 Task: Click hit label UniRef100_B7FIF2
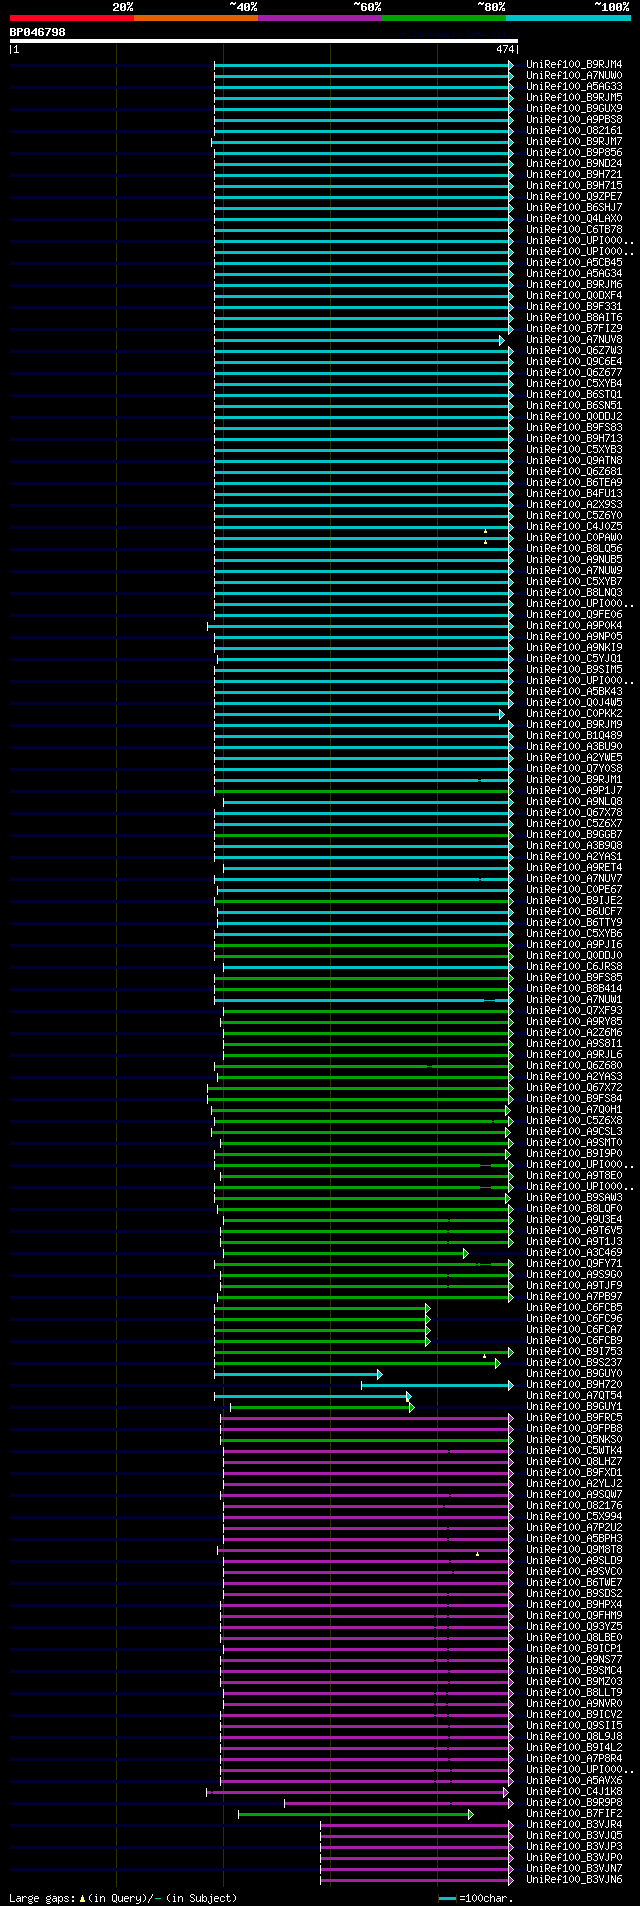click(x=574, y=1814)
